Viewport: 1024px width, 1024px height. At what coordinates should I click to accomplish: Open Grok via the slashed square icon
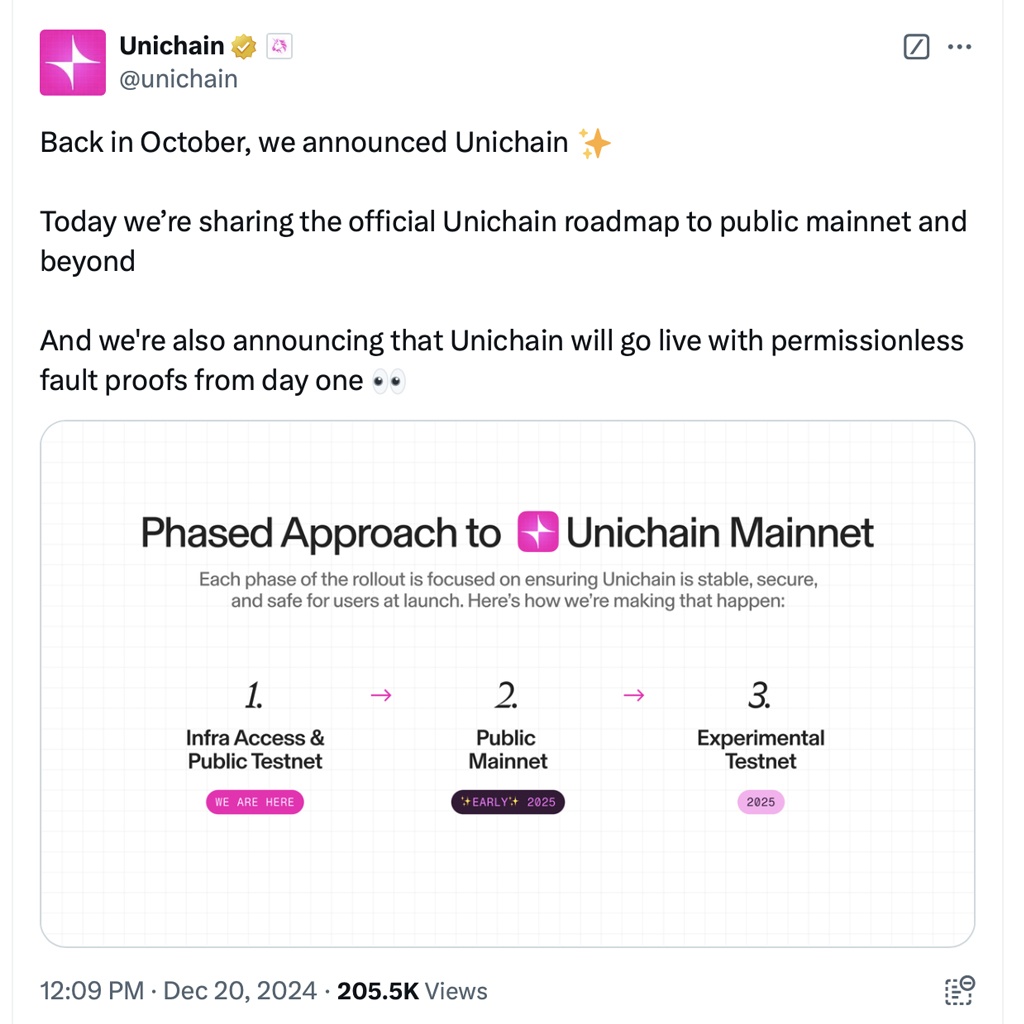point(916,47)
